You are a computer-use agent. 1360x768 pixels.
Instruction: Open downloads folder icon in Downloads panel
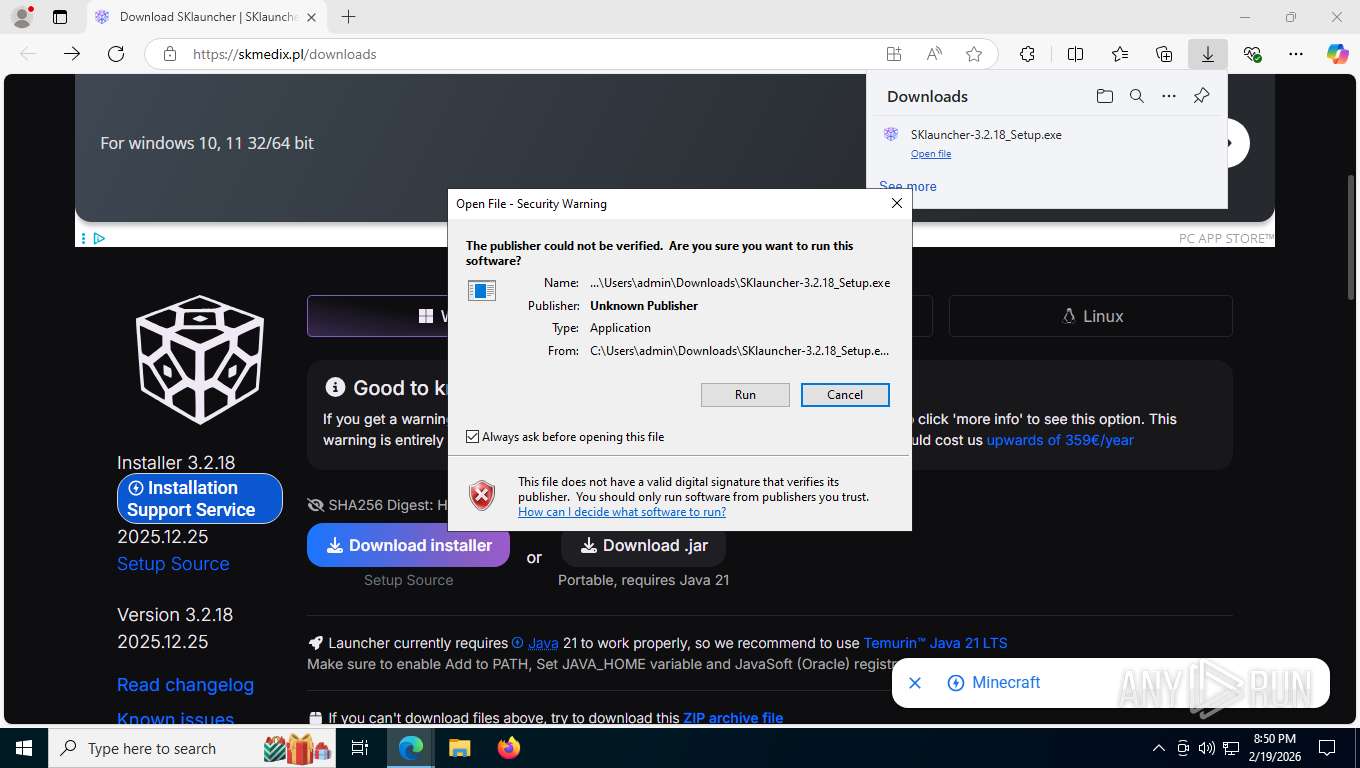pyautogui.click(x=1104, y=96)
